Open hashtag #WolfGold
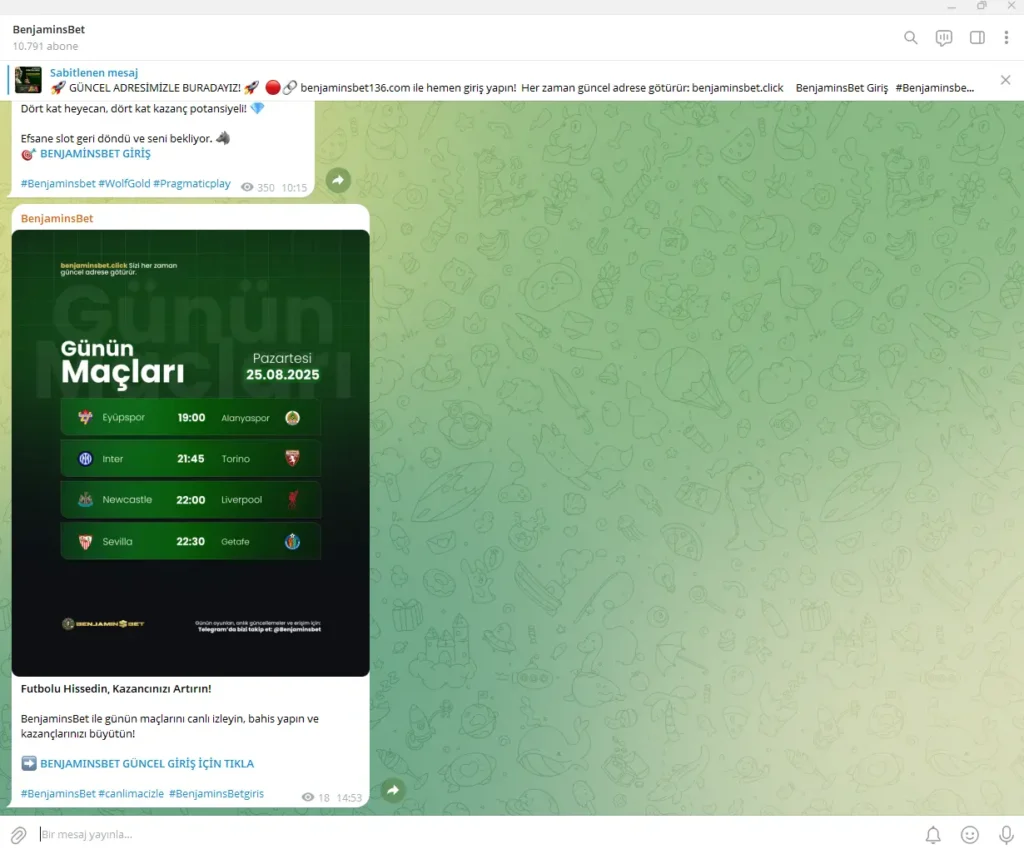The width and height of the screenshot is (1024, 854). 124,183
